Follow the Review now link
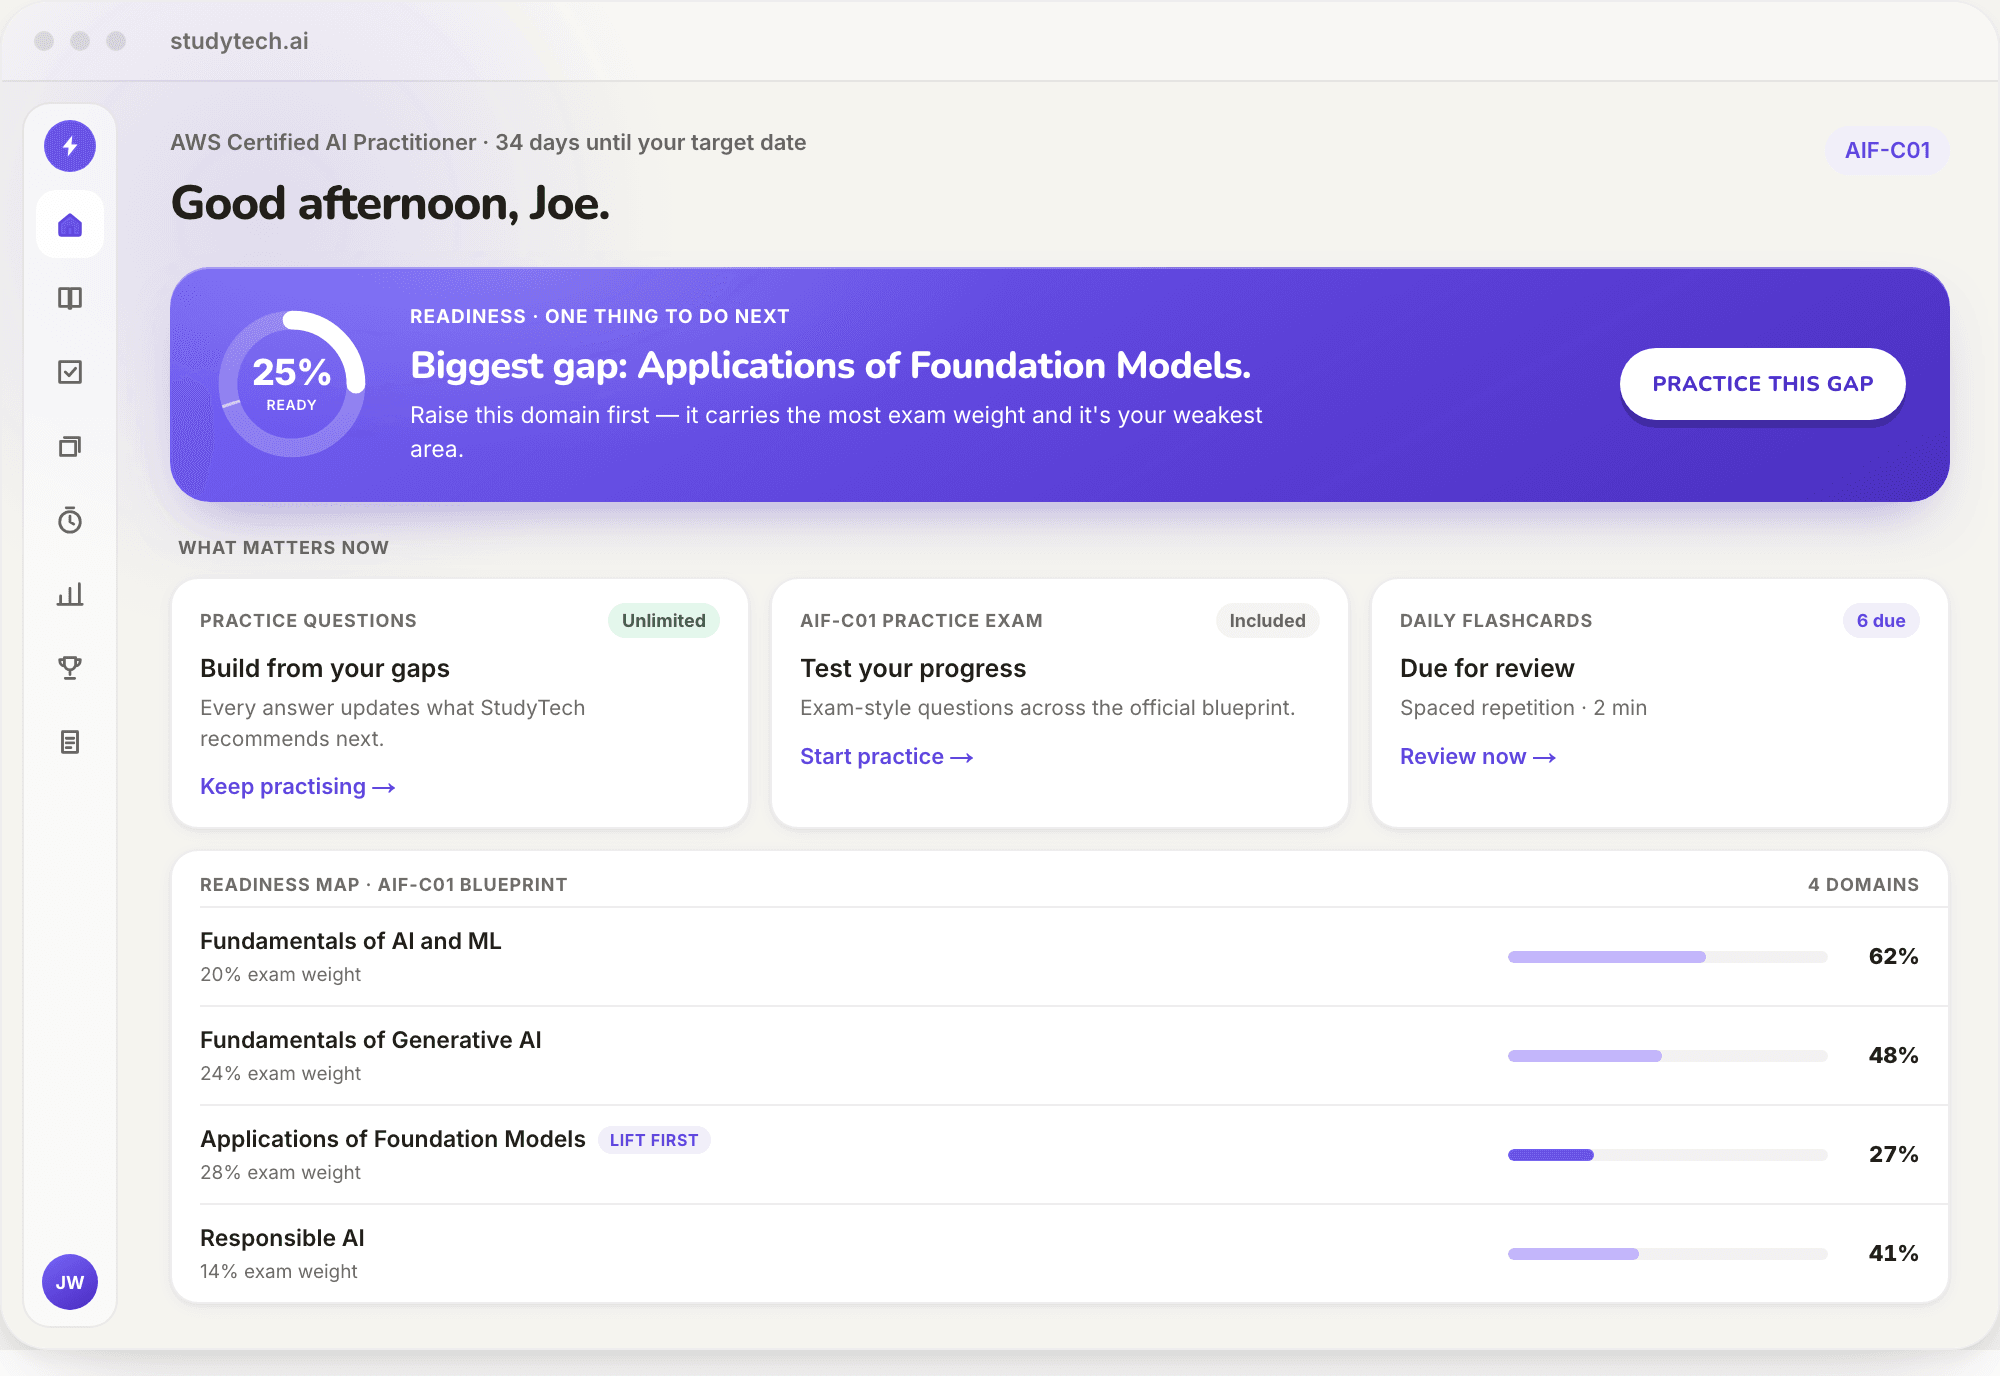The width and height of the screenshot is (2000, 1376). [1478, 757]
